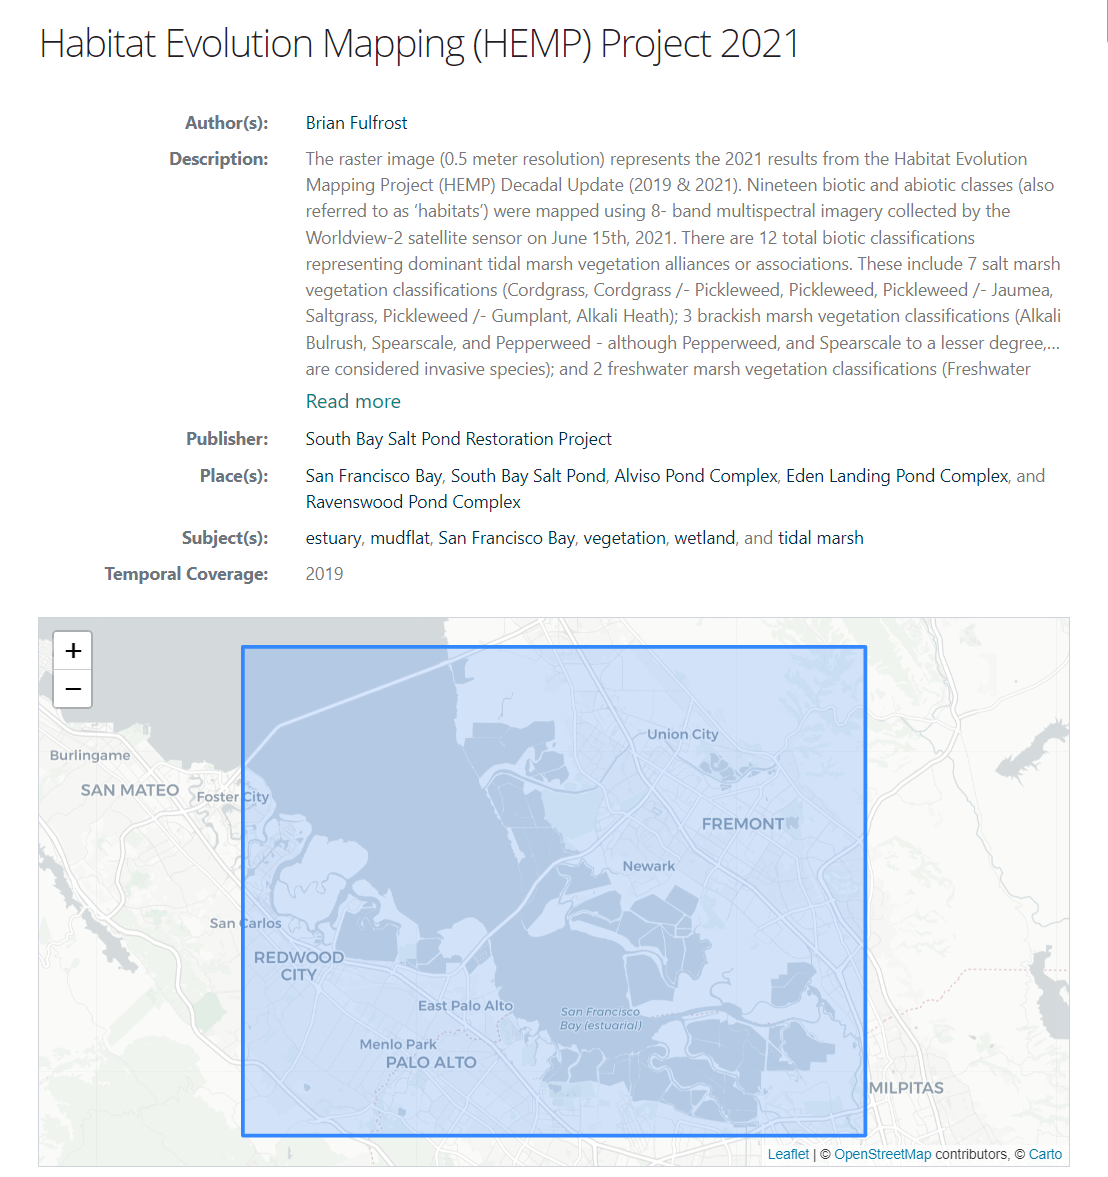This screenshot has width=1108, height=1177.
Task: Open Alviso Pond Complex place link
Action: pyautogui.click(x=696, y=476)
